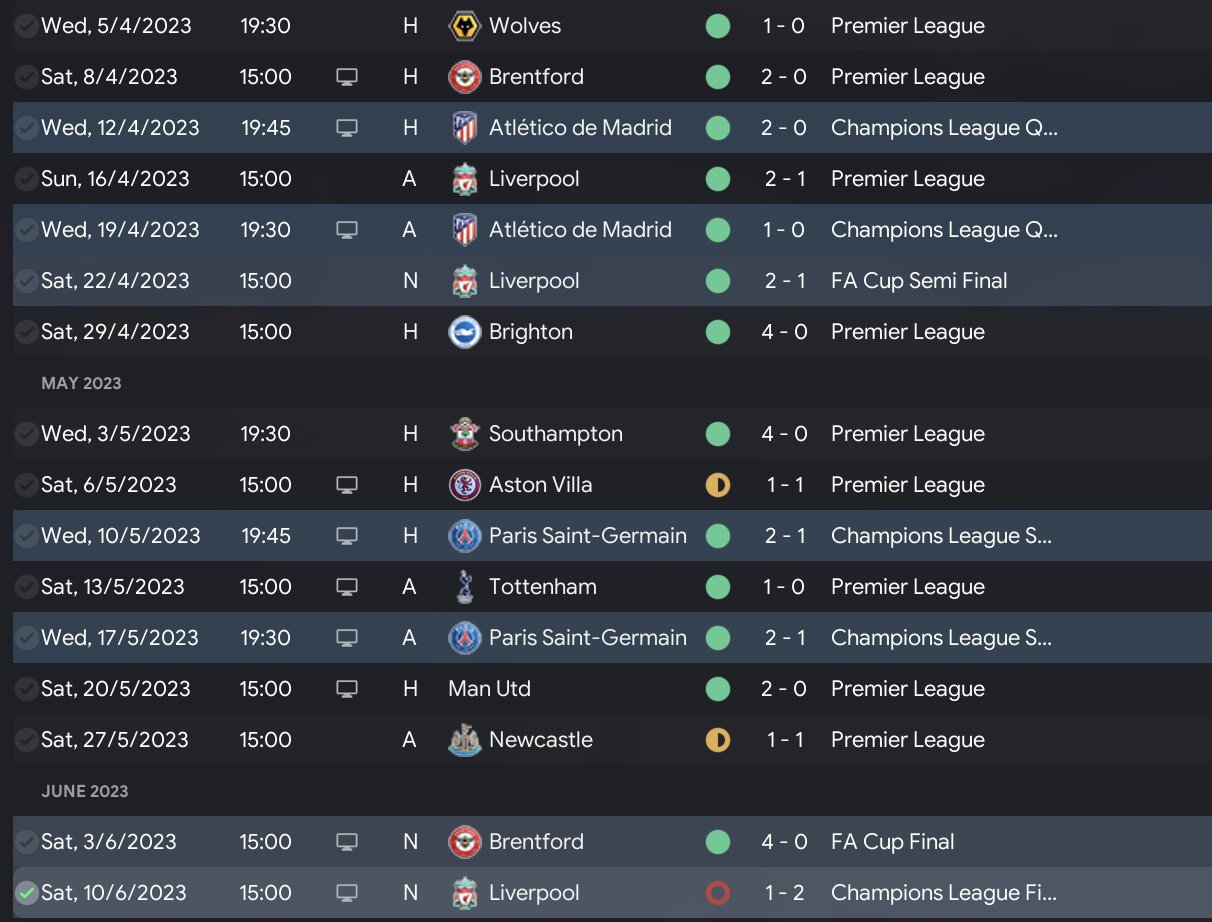1212x922 pixels.
Task: Open the Man Utd team link
Action: click(x=490, y=689)
